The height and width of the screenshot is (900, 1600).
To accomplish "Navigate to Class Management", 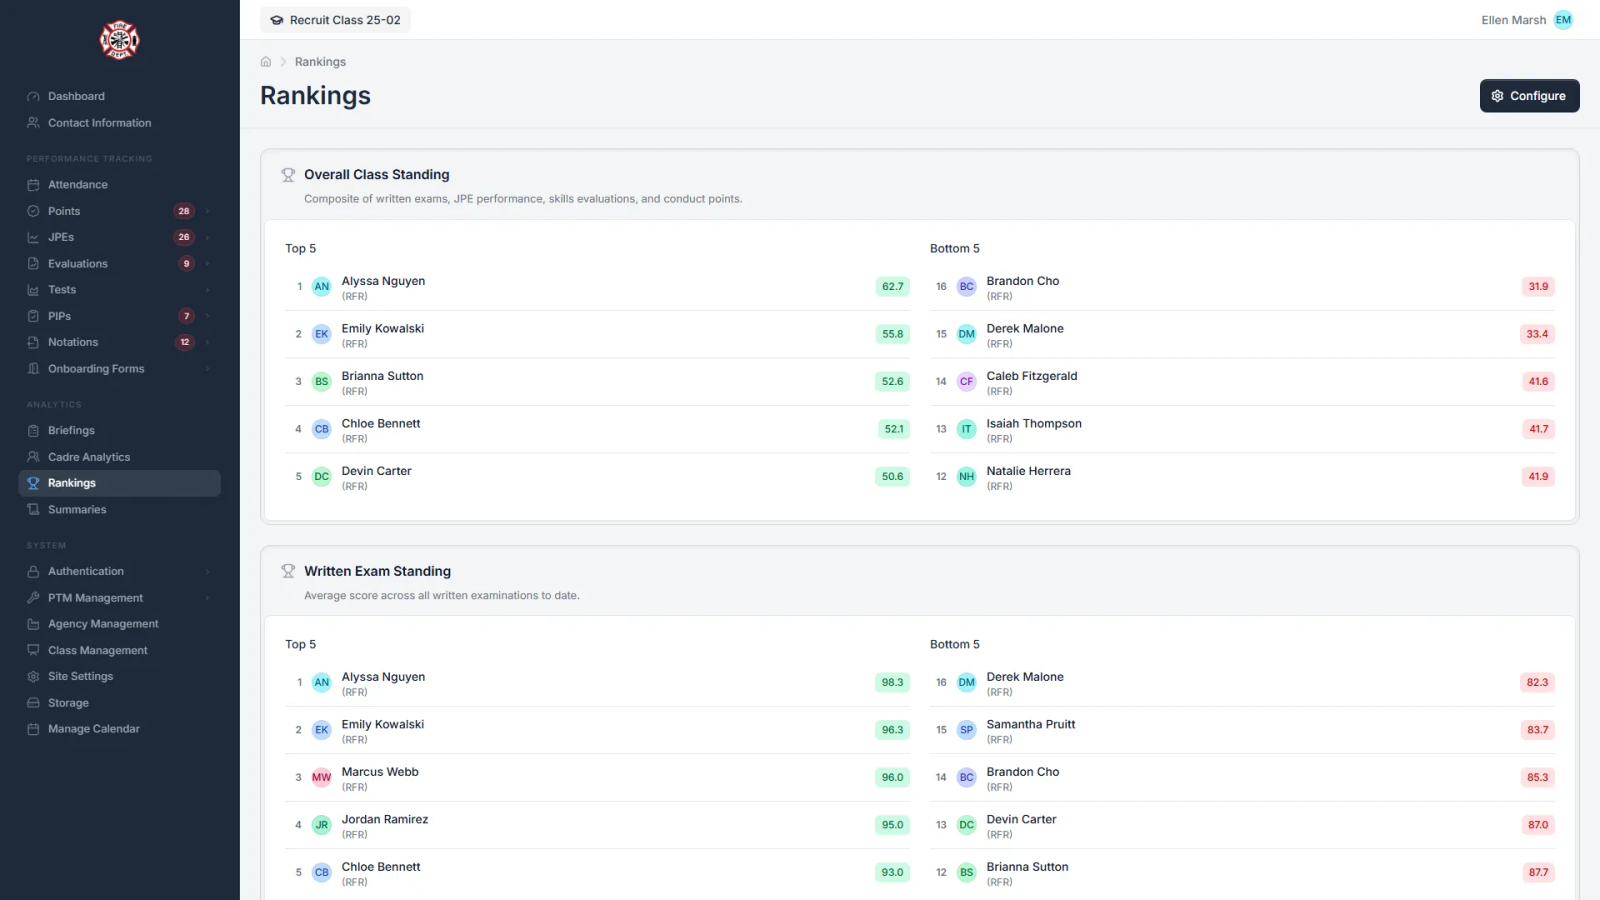I will point(119,650).
